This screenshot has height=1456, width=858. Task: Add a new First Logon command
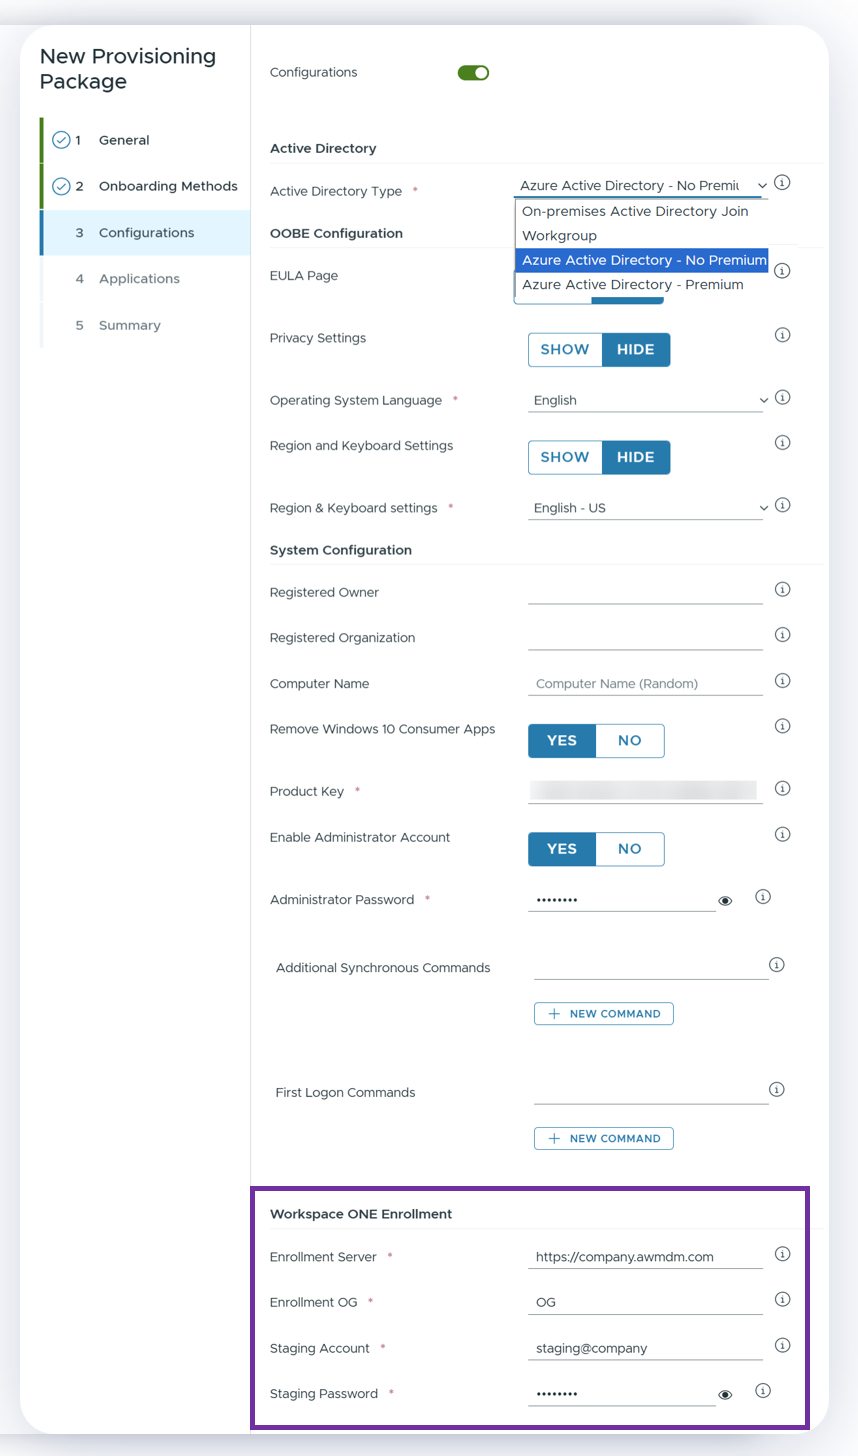(604, 1138)
